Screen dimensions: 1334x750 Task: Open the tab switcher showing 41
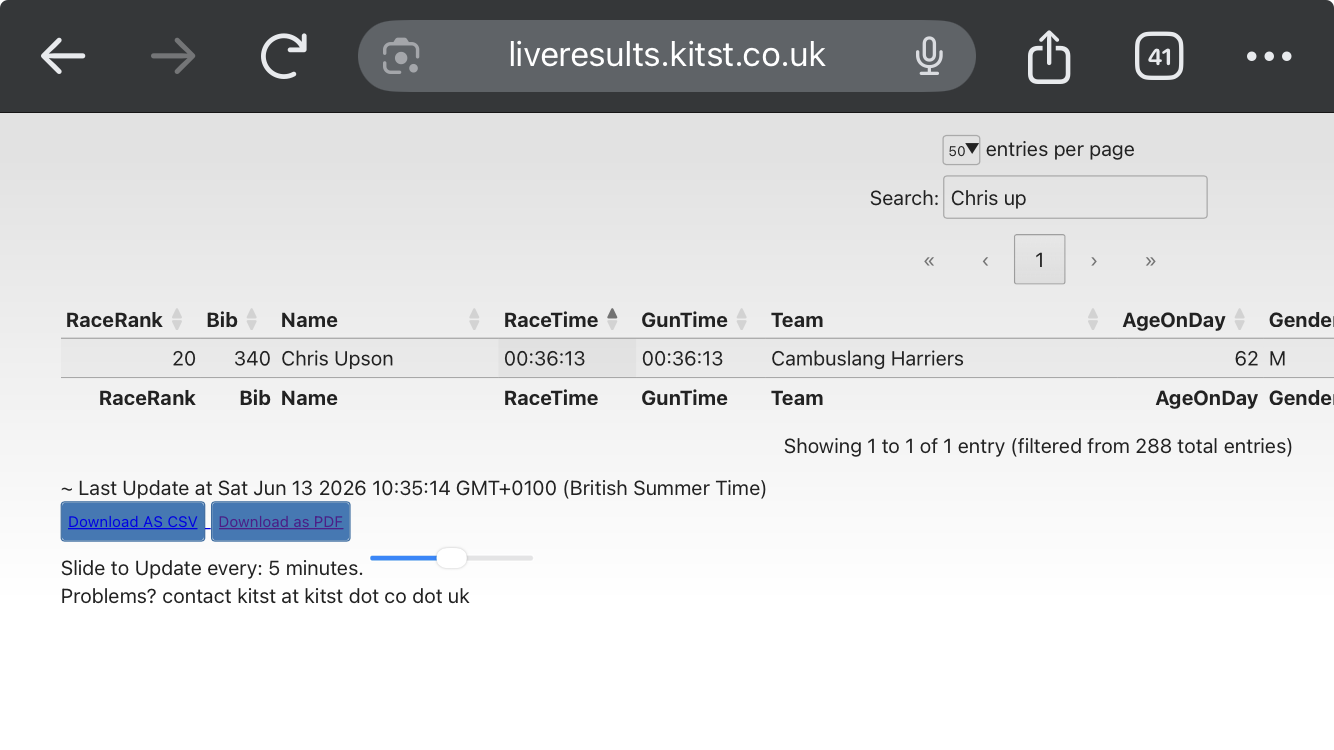[1159, 56]
